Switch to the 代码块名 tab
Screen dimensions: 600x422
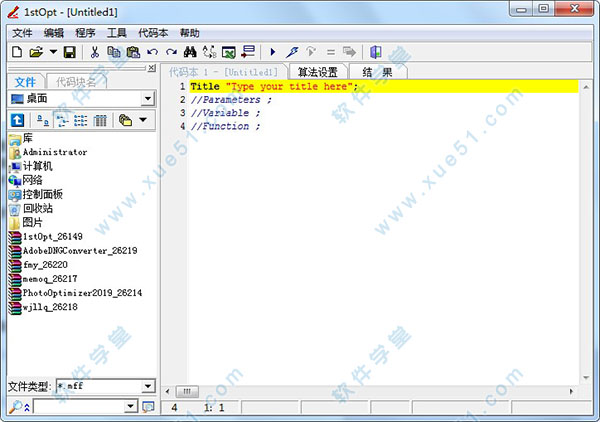76,81
